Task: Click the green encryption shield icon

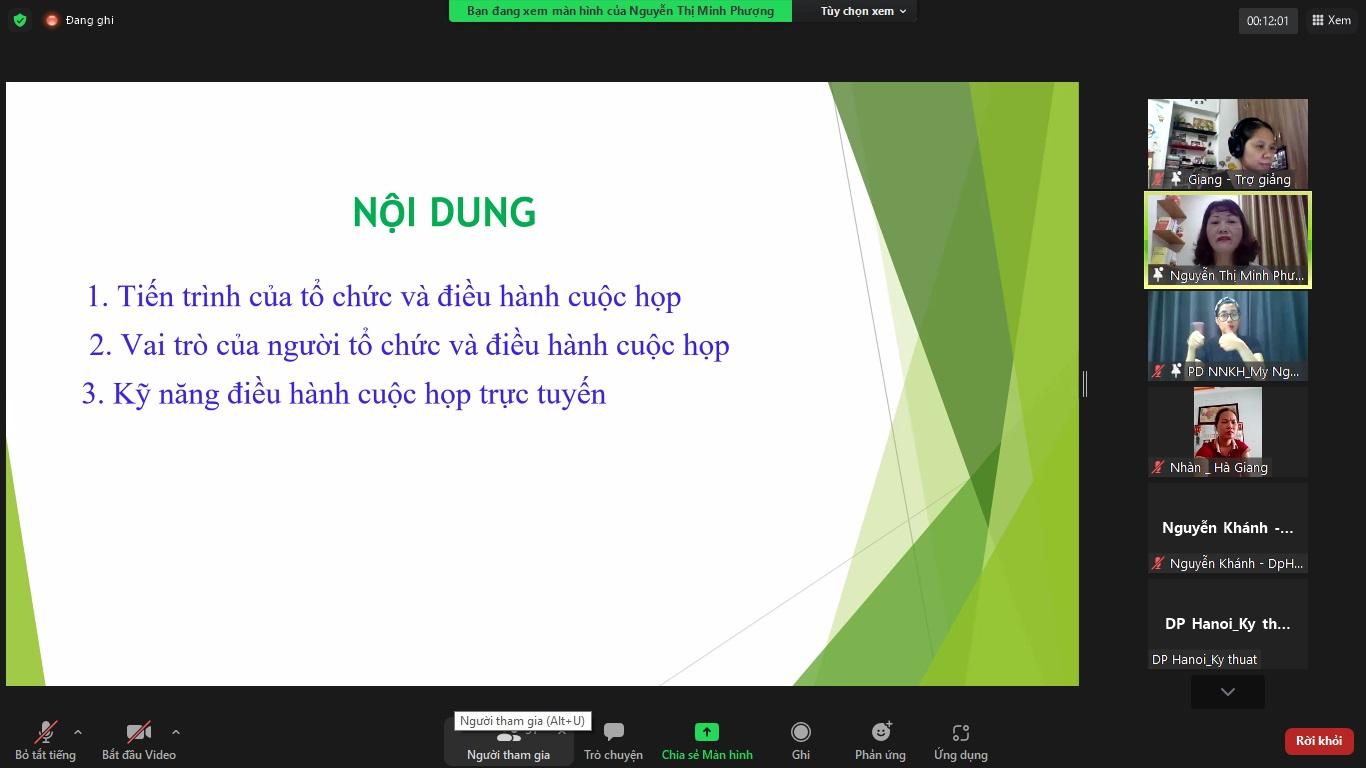Action: tap(20, 20)
